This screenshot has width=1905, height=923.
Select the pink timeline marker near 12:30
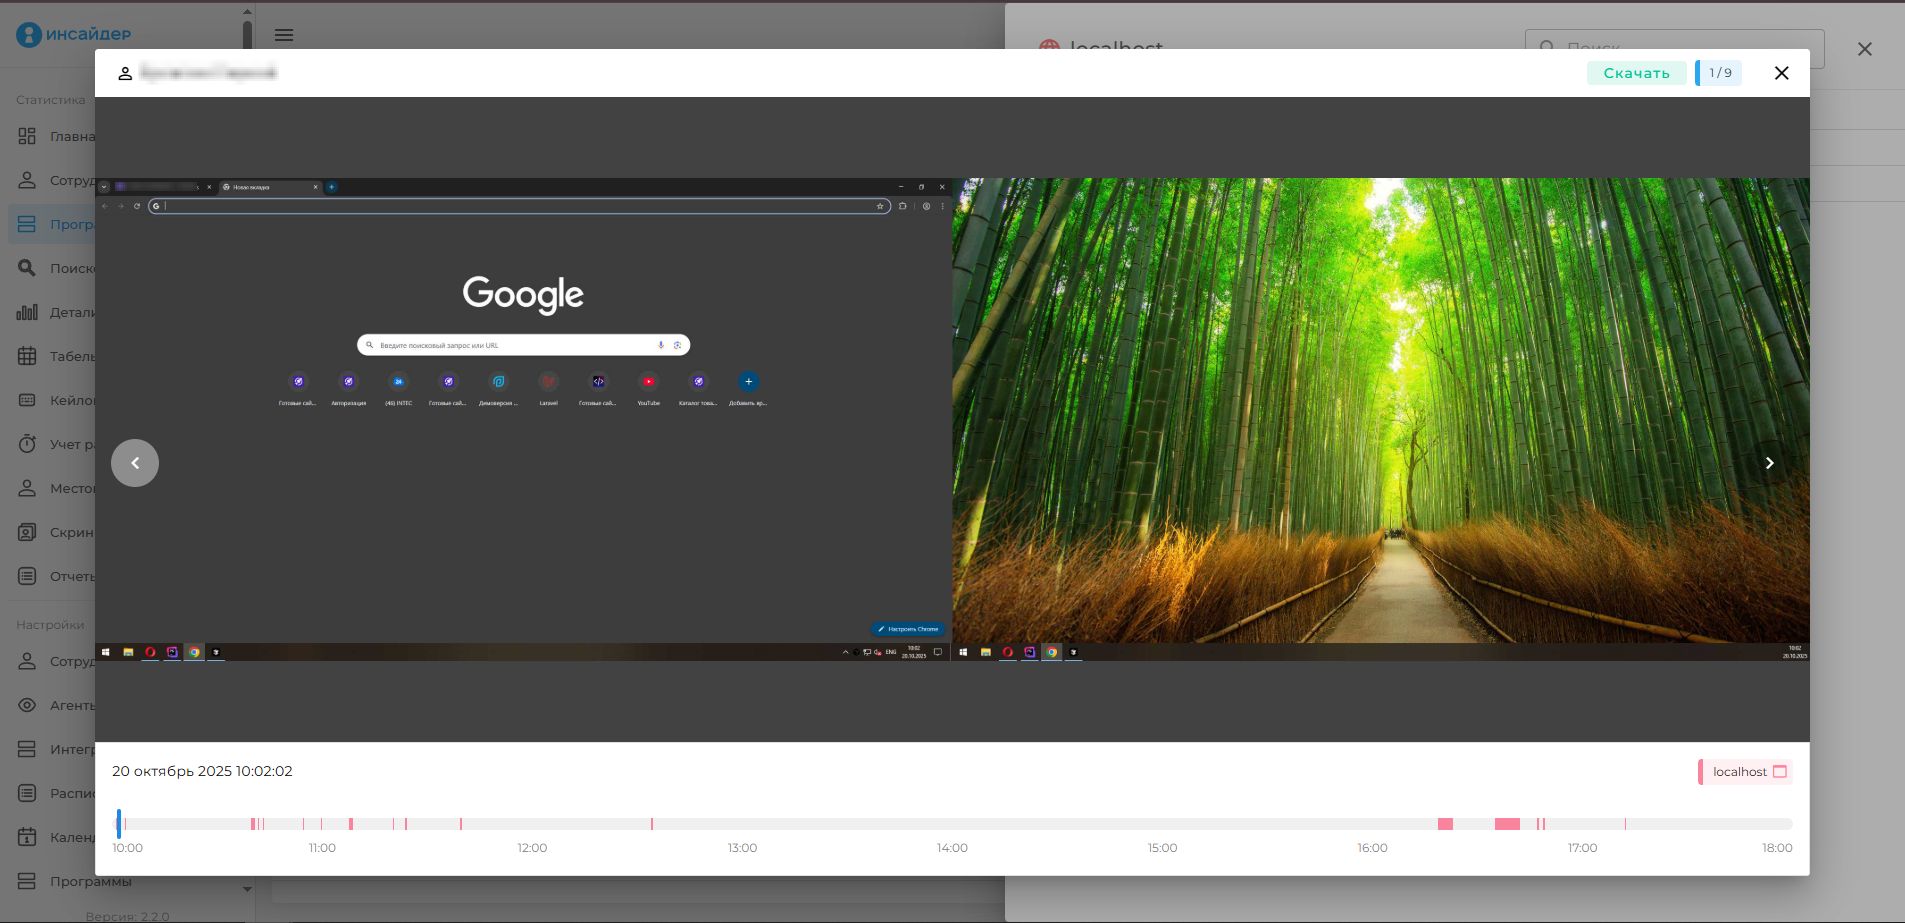click(x=652, y=824)
